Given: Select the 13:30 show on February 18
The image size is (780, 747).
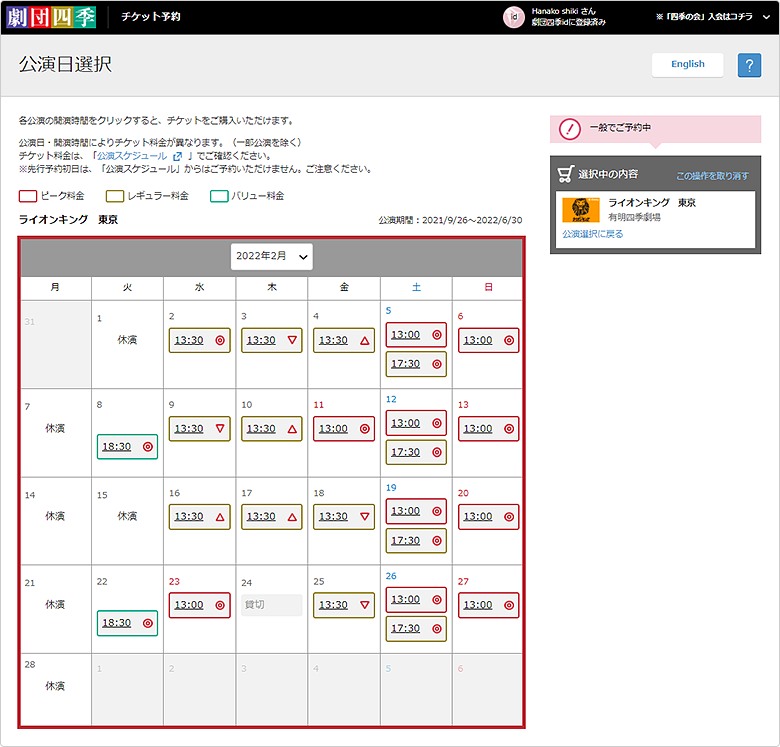Looking at the screenshot, I should (344, 517).
